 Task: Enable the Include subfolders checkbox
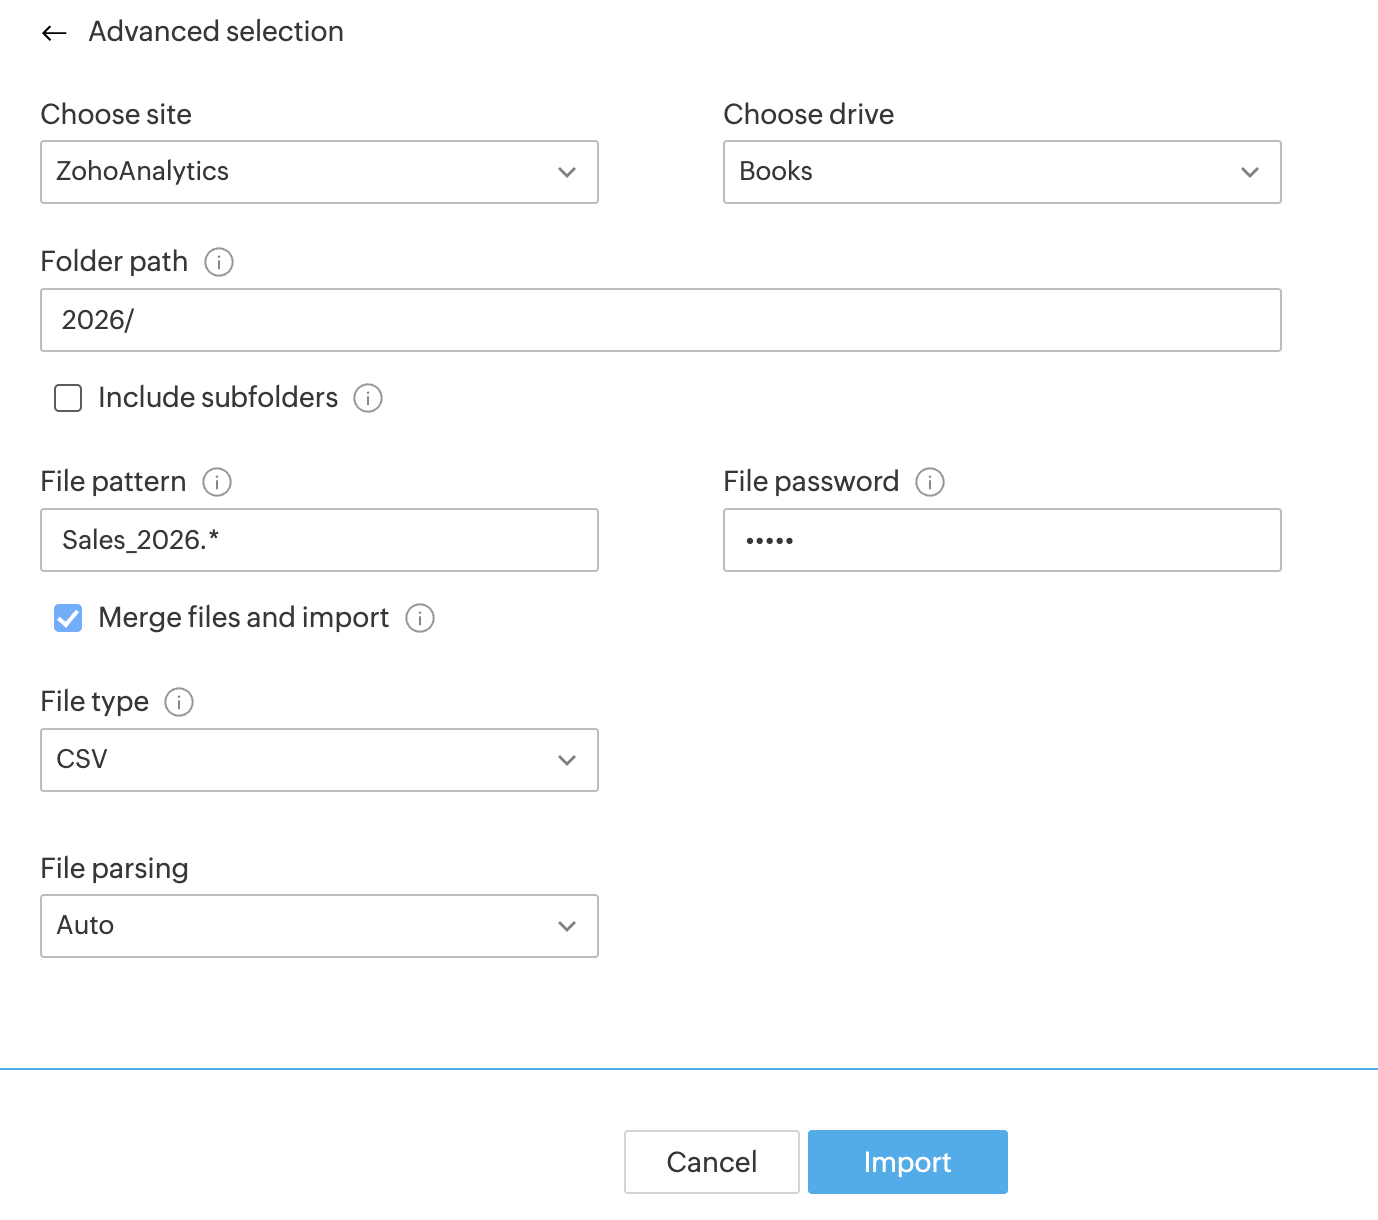[x=68, y=398]
